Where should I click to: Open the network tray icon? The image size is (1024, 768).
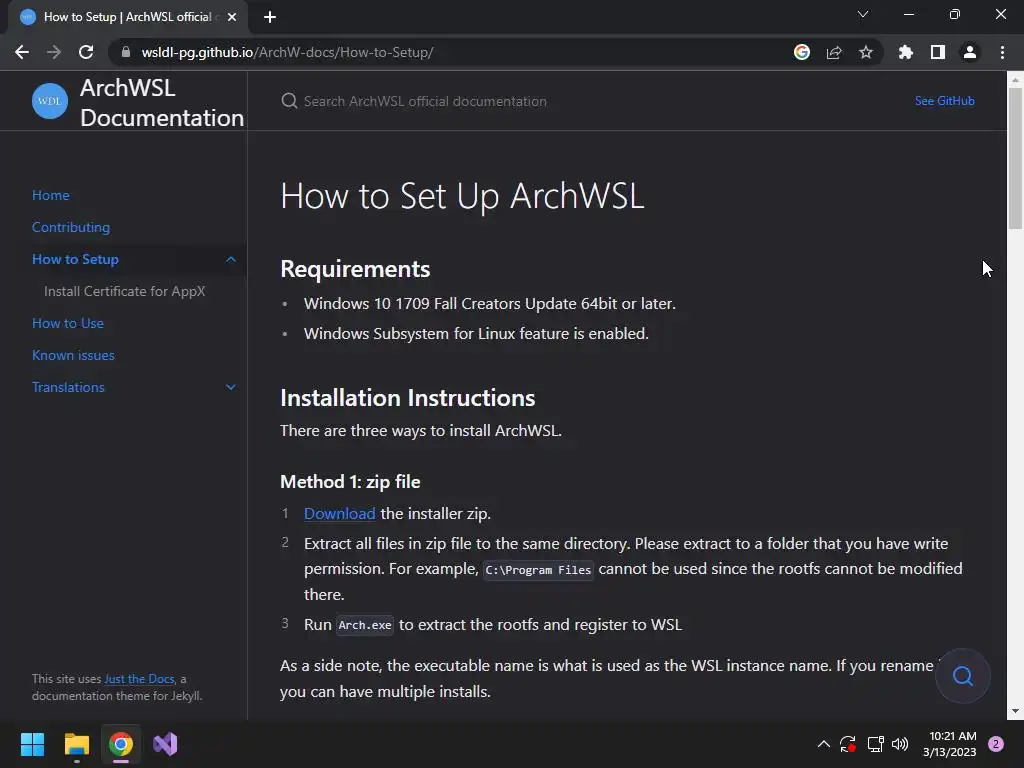pyautogui.click(x=875, y=744)
